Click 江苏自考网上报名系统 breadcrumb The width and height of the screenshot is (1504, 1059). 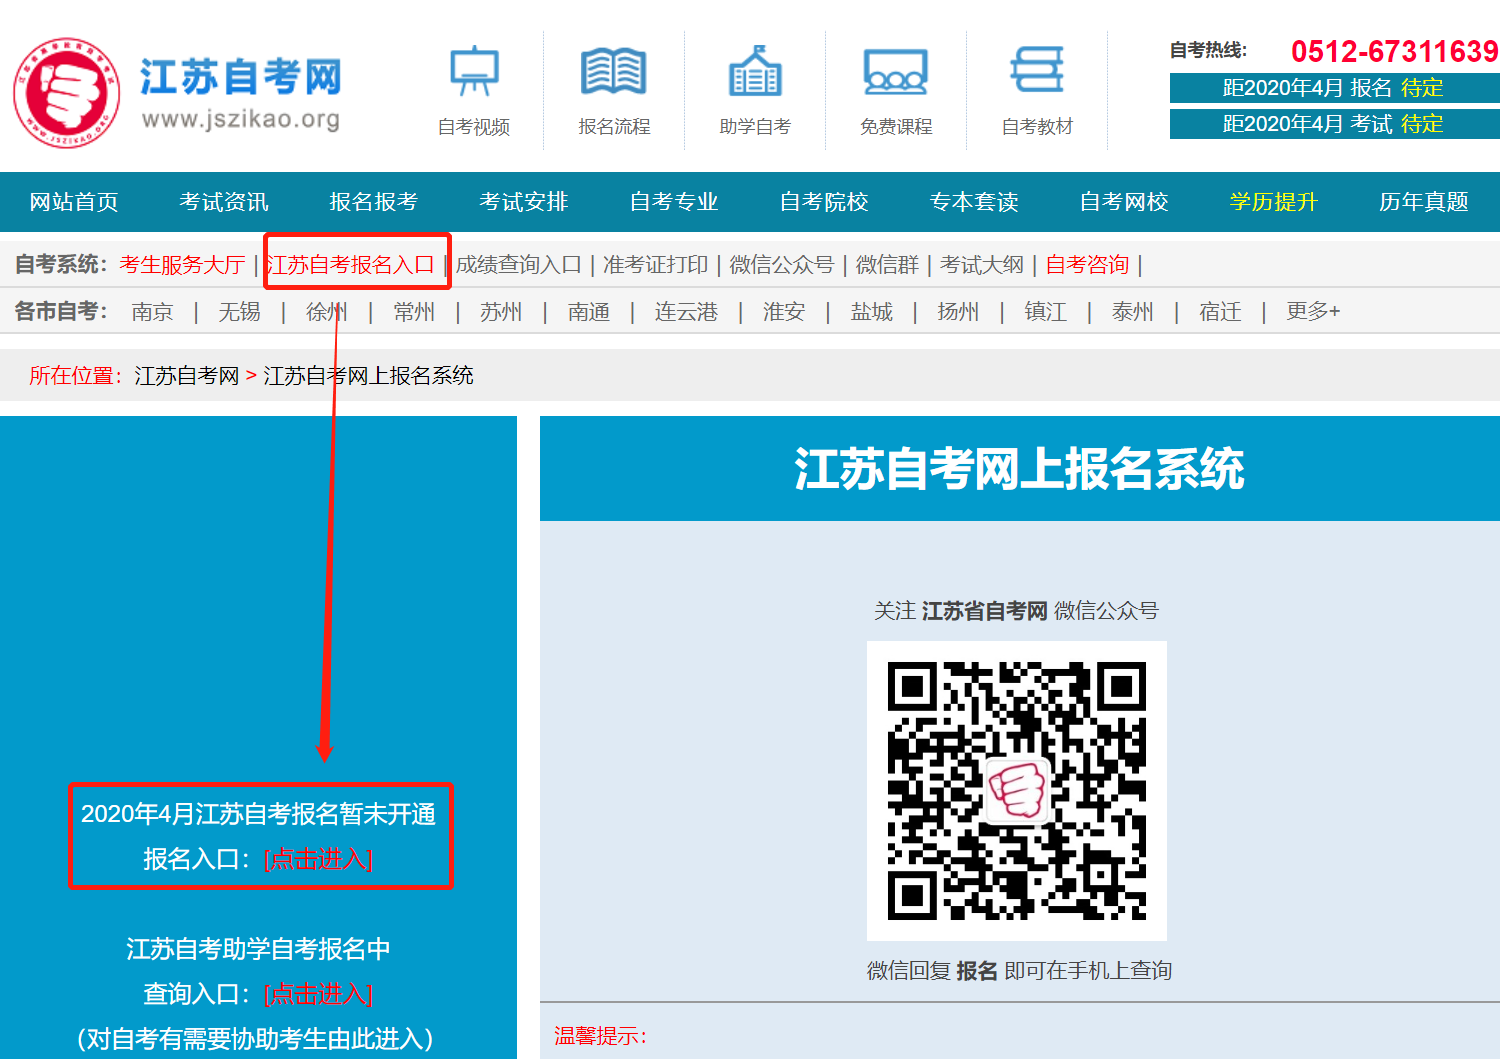[x=368, y=376]
